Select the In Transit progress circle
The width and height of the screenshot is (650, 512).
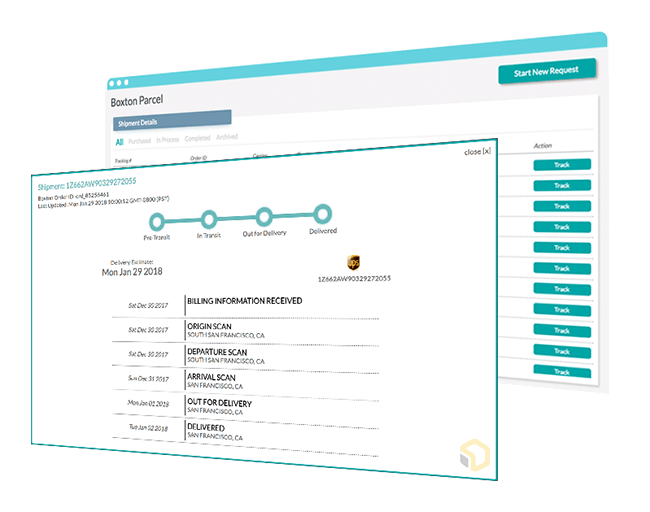tap(209, 219)
